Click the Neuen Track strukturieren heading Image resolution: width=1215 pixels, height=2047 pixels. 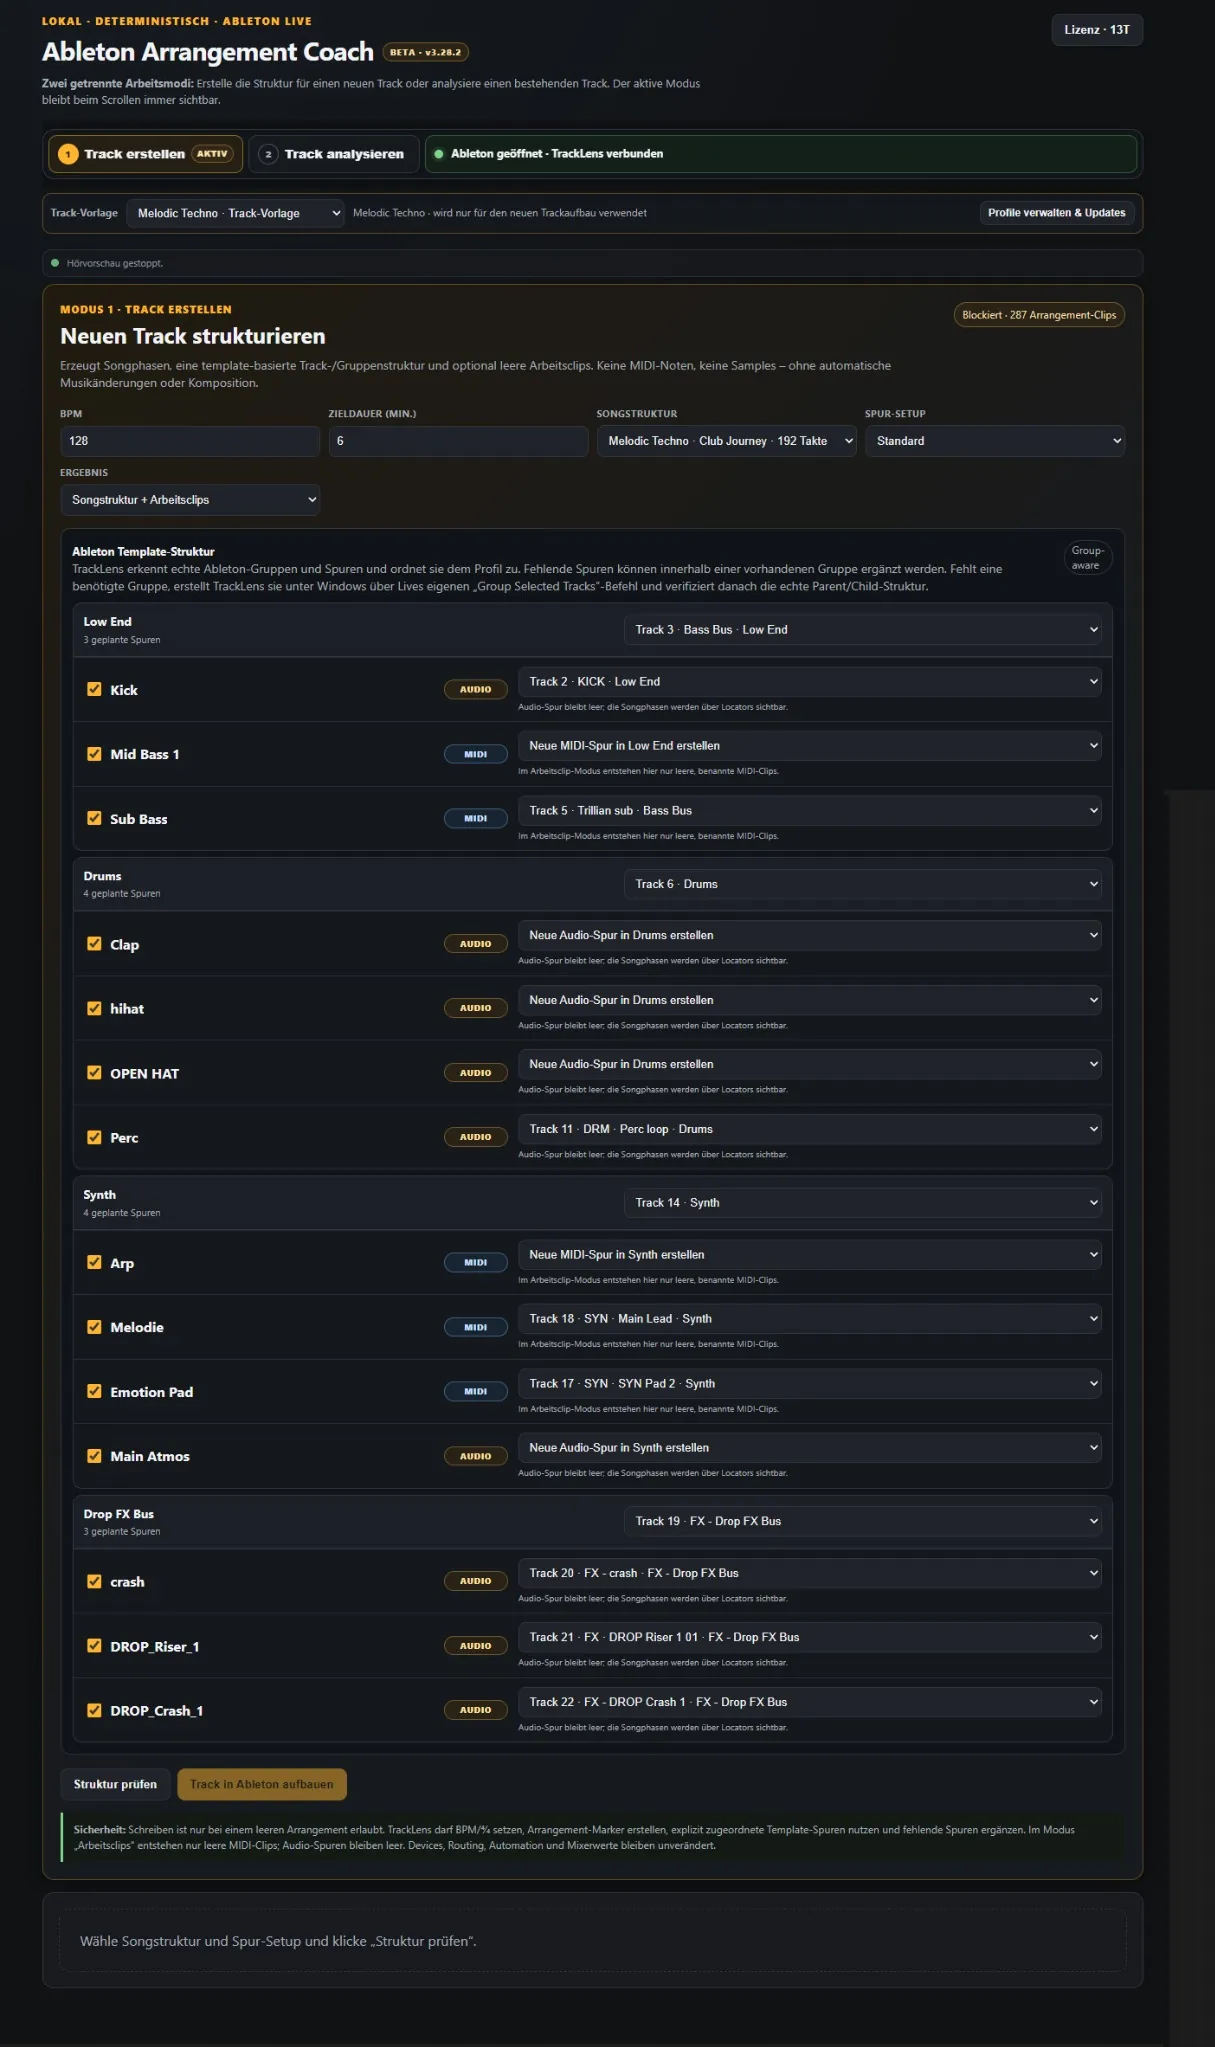pos(193,337)
